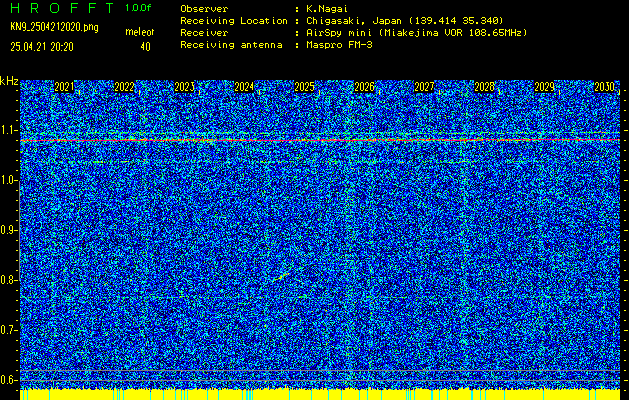Screen dimensions: 629x400
Task: Click the HROFFT title text
Action: coord(62,8)
